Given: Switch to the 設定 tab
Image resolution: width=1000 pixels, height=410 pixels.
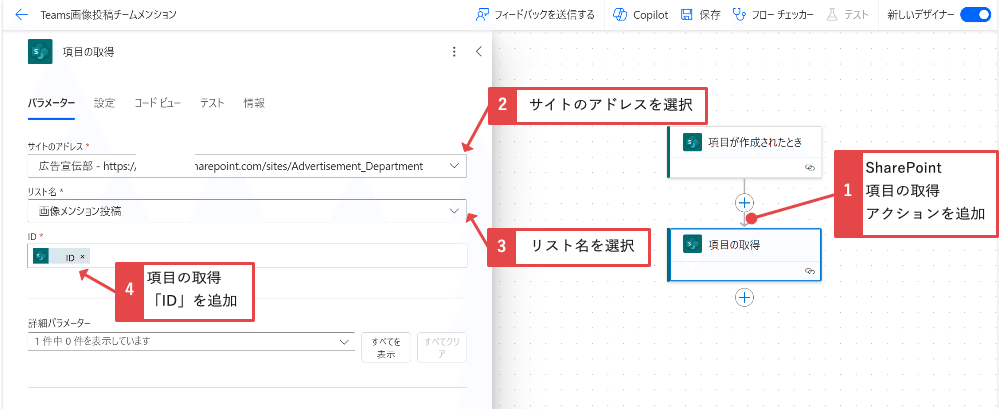Looking at the screenshot, I should [104, 103].
